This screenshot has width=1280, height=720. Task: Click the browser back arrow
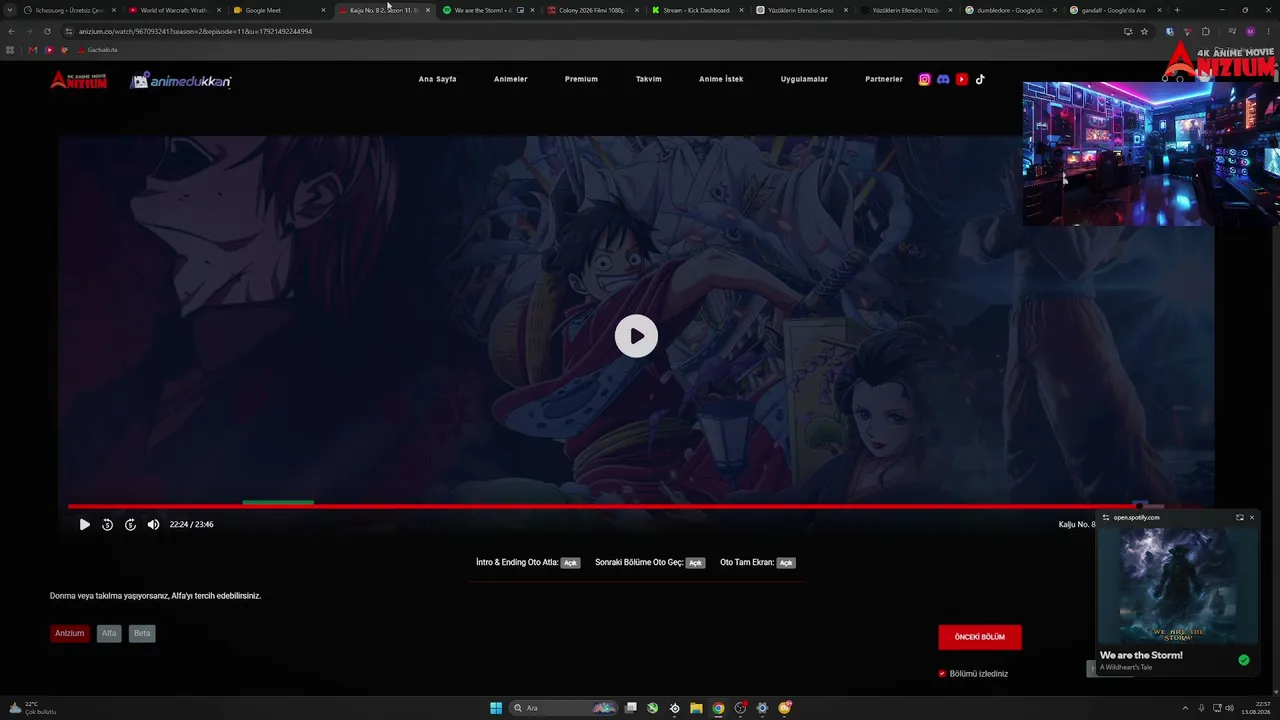pos(11,31)
